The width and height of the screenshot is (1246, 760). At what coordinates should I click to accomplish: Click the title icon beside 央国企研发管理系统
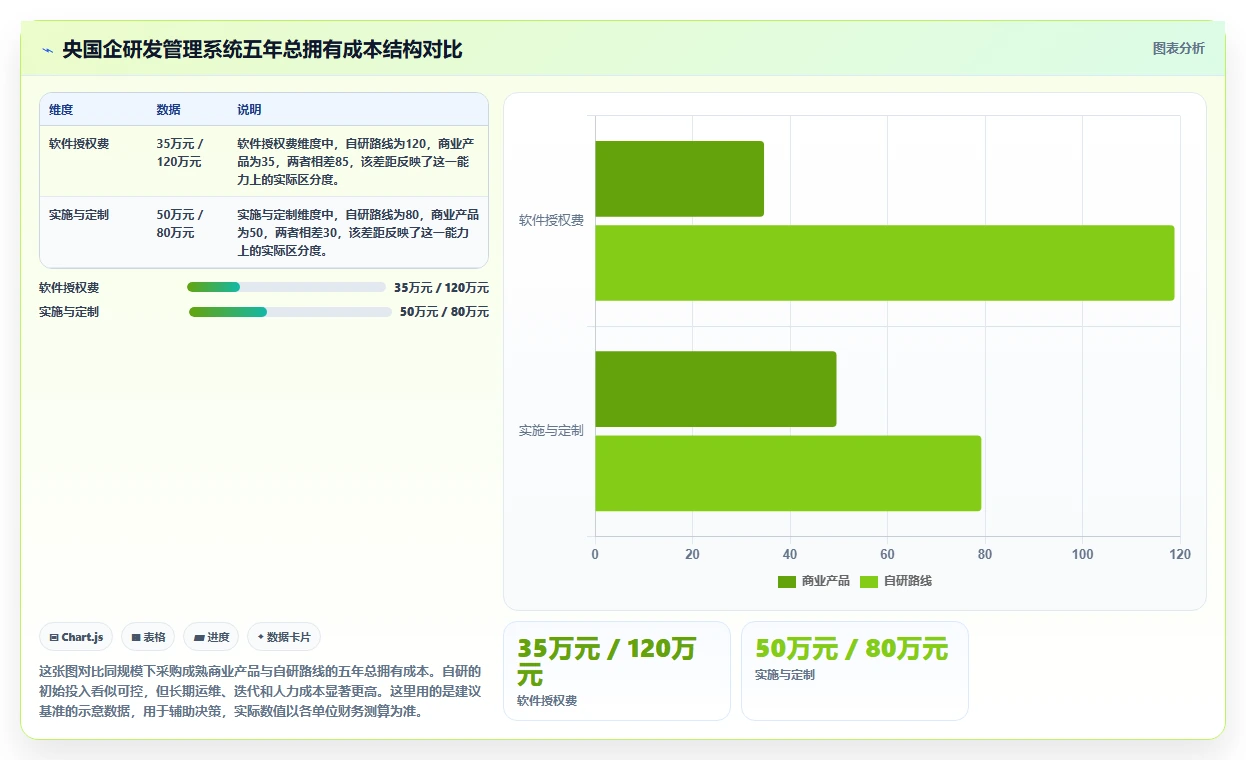48,50
